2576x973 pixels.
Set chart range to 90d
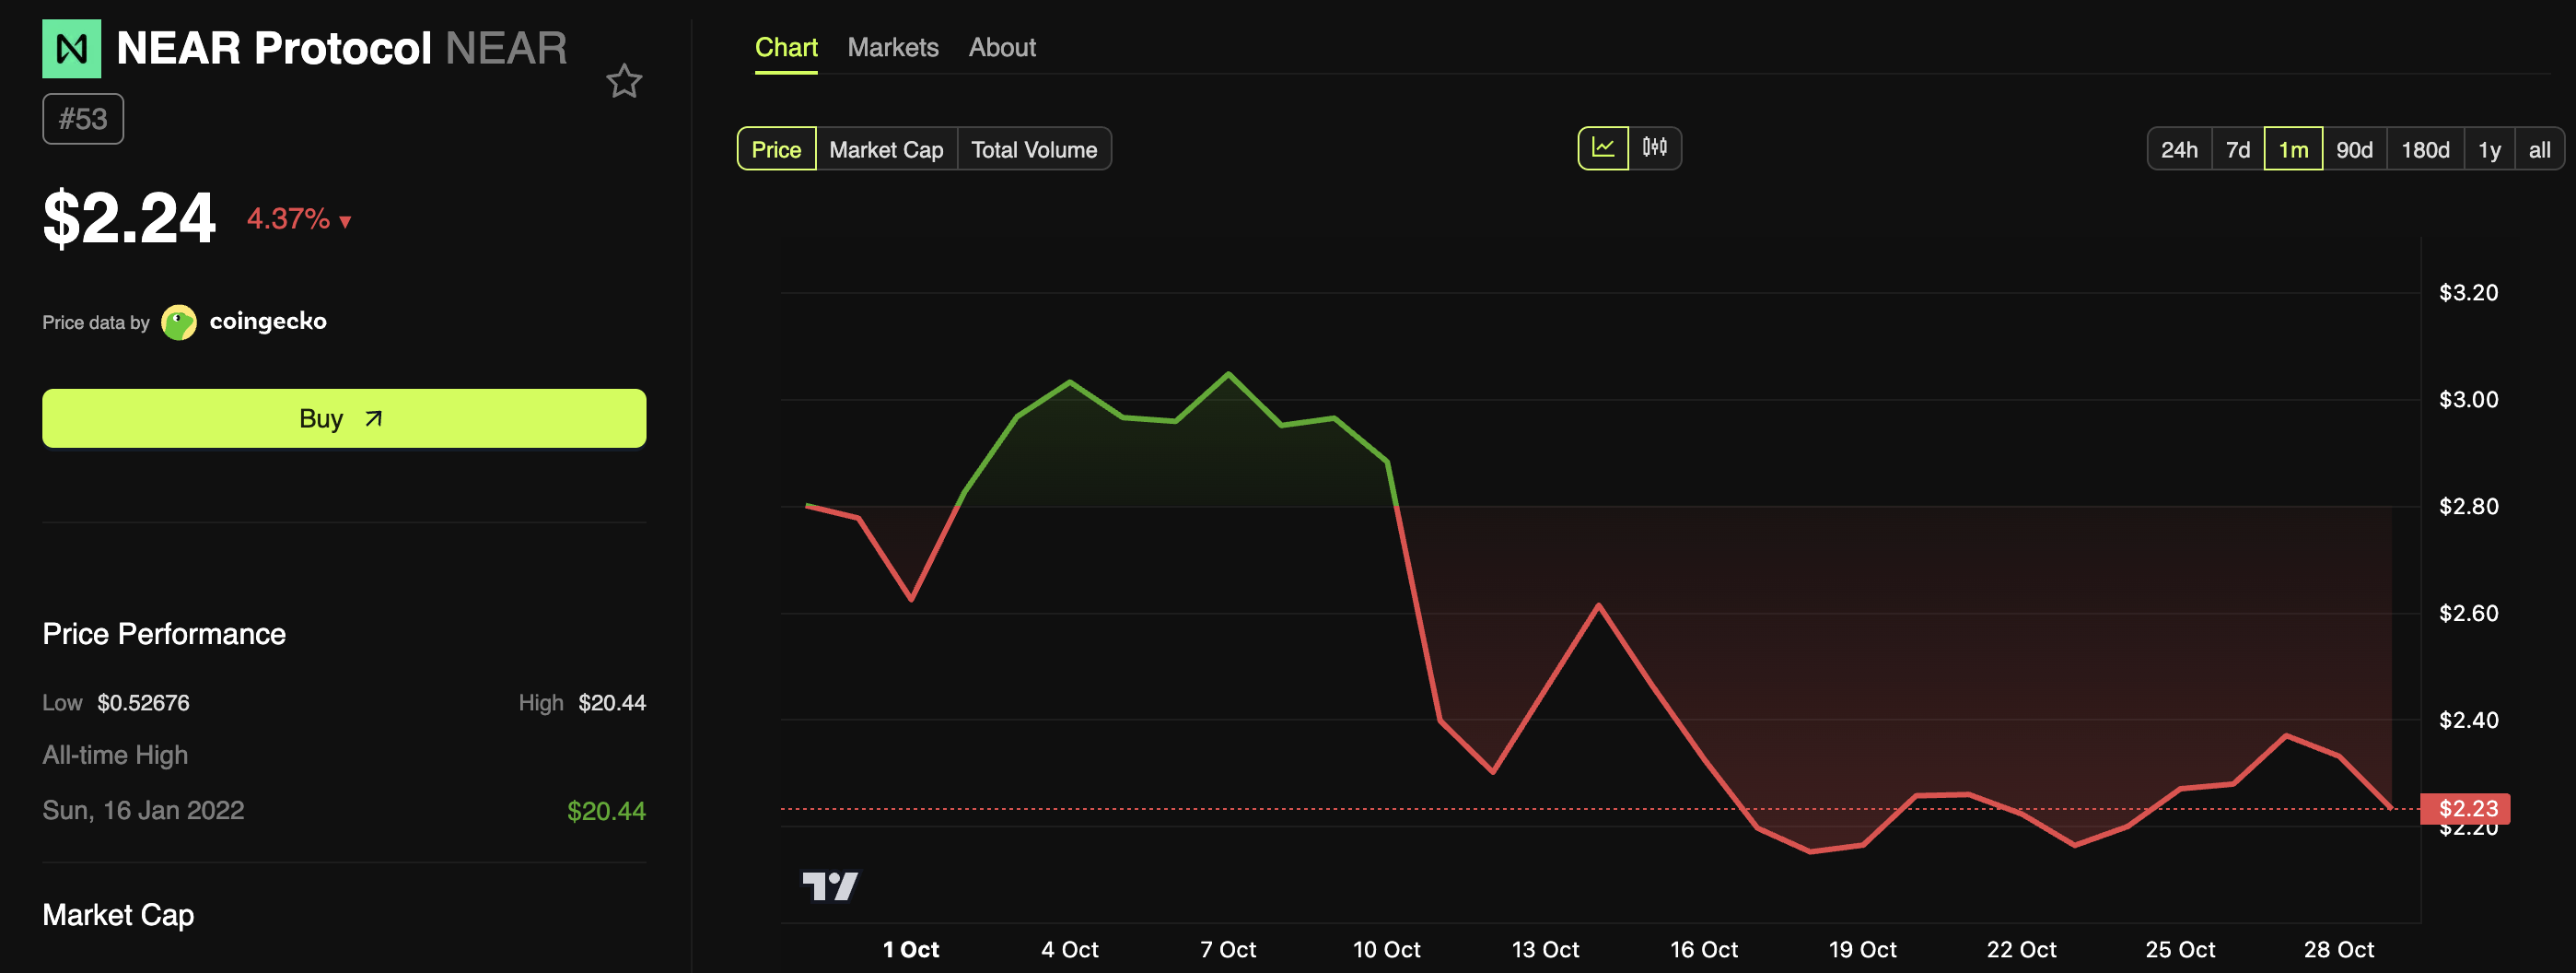coord(2354,149)
